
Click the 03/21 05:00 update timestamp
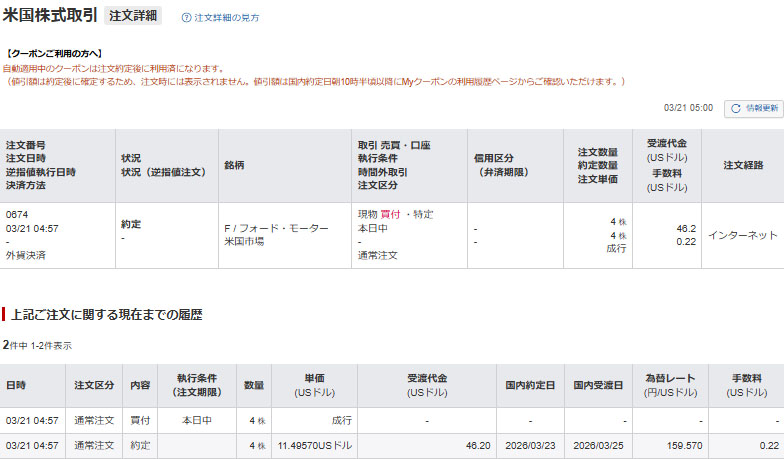(688, 108)
